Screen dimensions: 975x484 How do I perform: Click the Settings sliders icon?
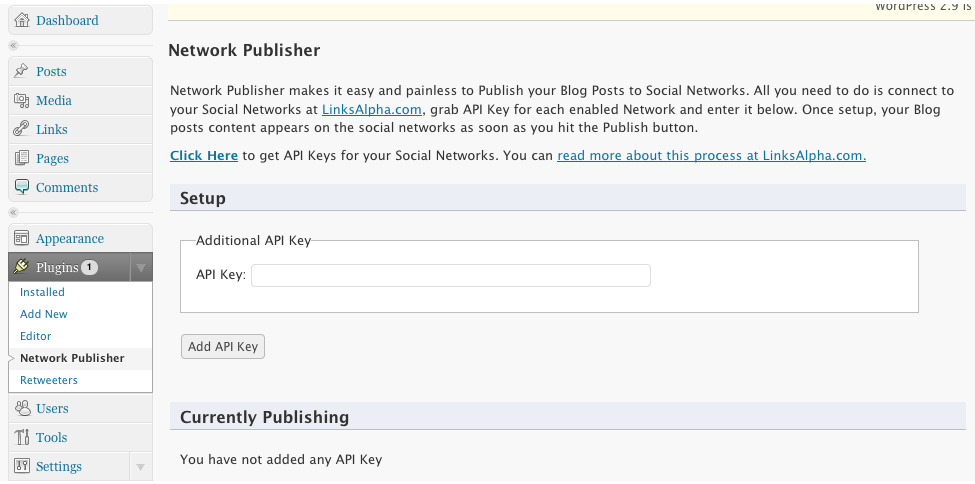click(22, 466)
